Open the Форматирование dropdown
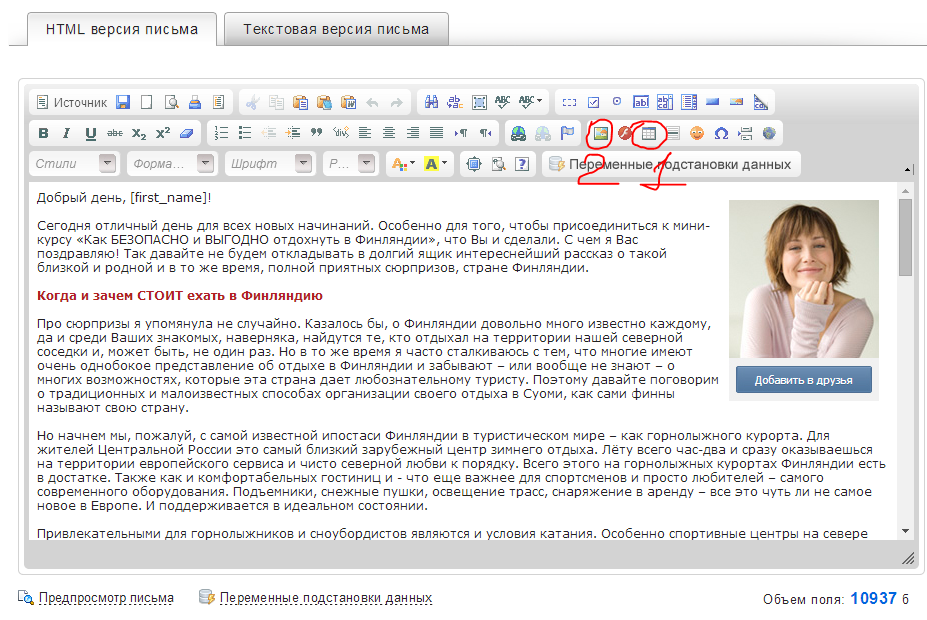 172,164
